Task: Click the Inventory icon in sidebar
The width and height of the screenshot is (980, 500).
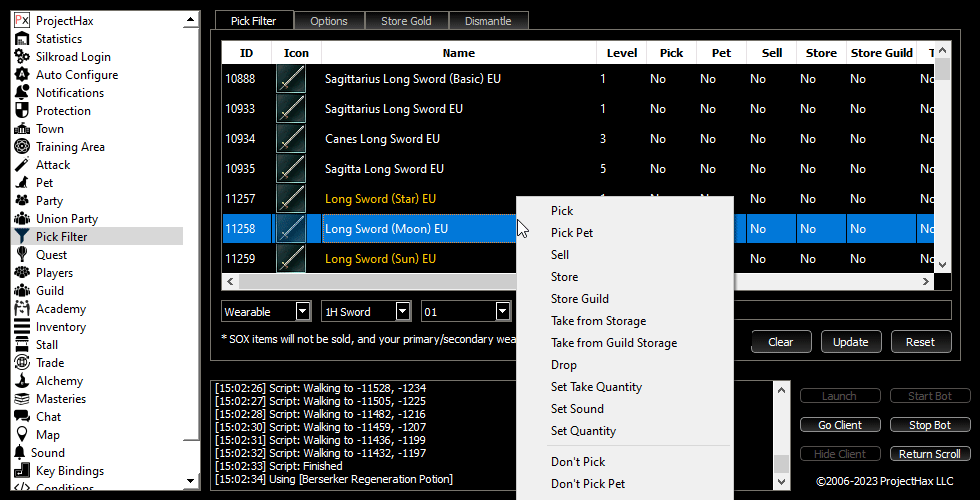Action: click(21, 327)
